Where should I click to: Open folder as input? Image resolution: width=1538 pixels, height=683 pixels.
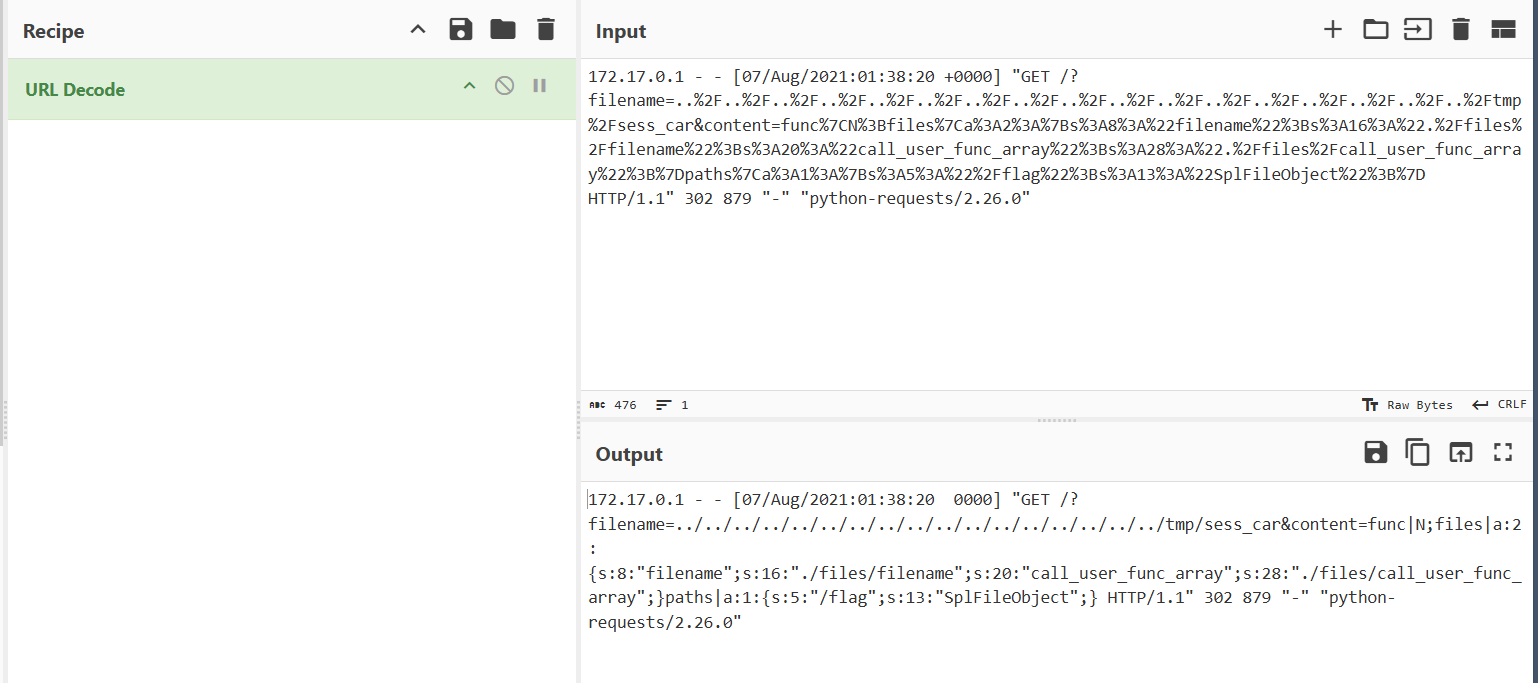click(1375, 30)
